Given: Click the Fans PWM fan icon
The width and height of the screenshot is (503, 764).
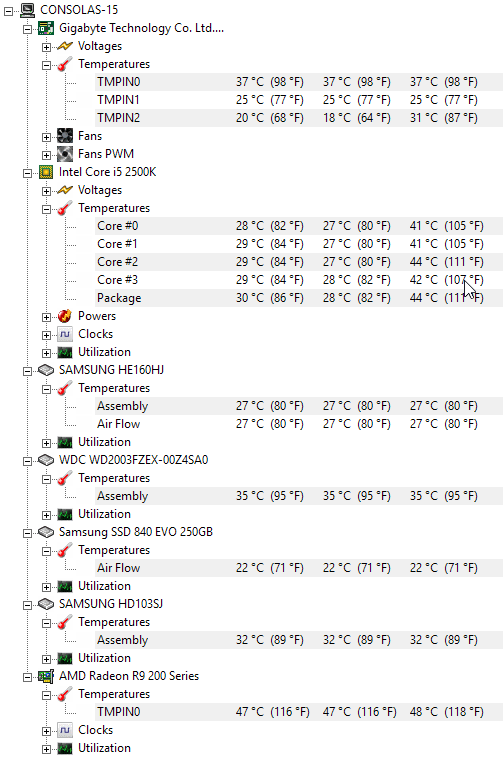Looking at the screenshot, I should [65, 154].
